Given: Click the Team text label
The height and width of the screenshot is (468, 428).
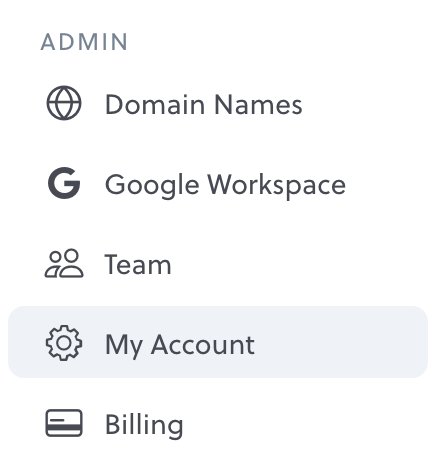Looking at the screenshot, I should click(x=138, y=264).
